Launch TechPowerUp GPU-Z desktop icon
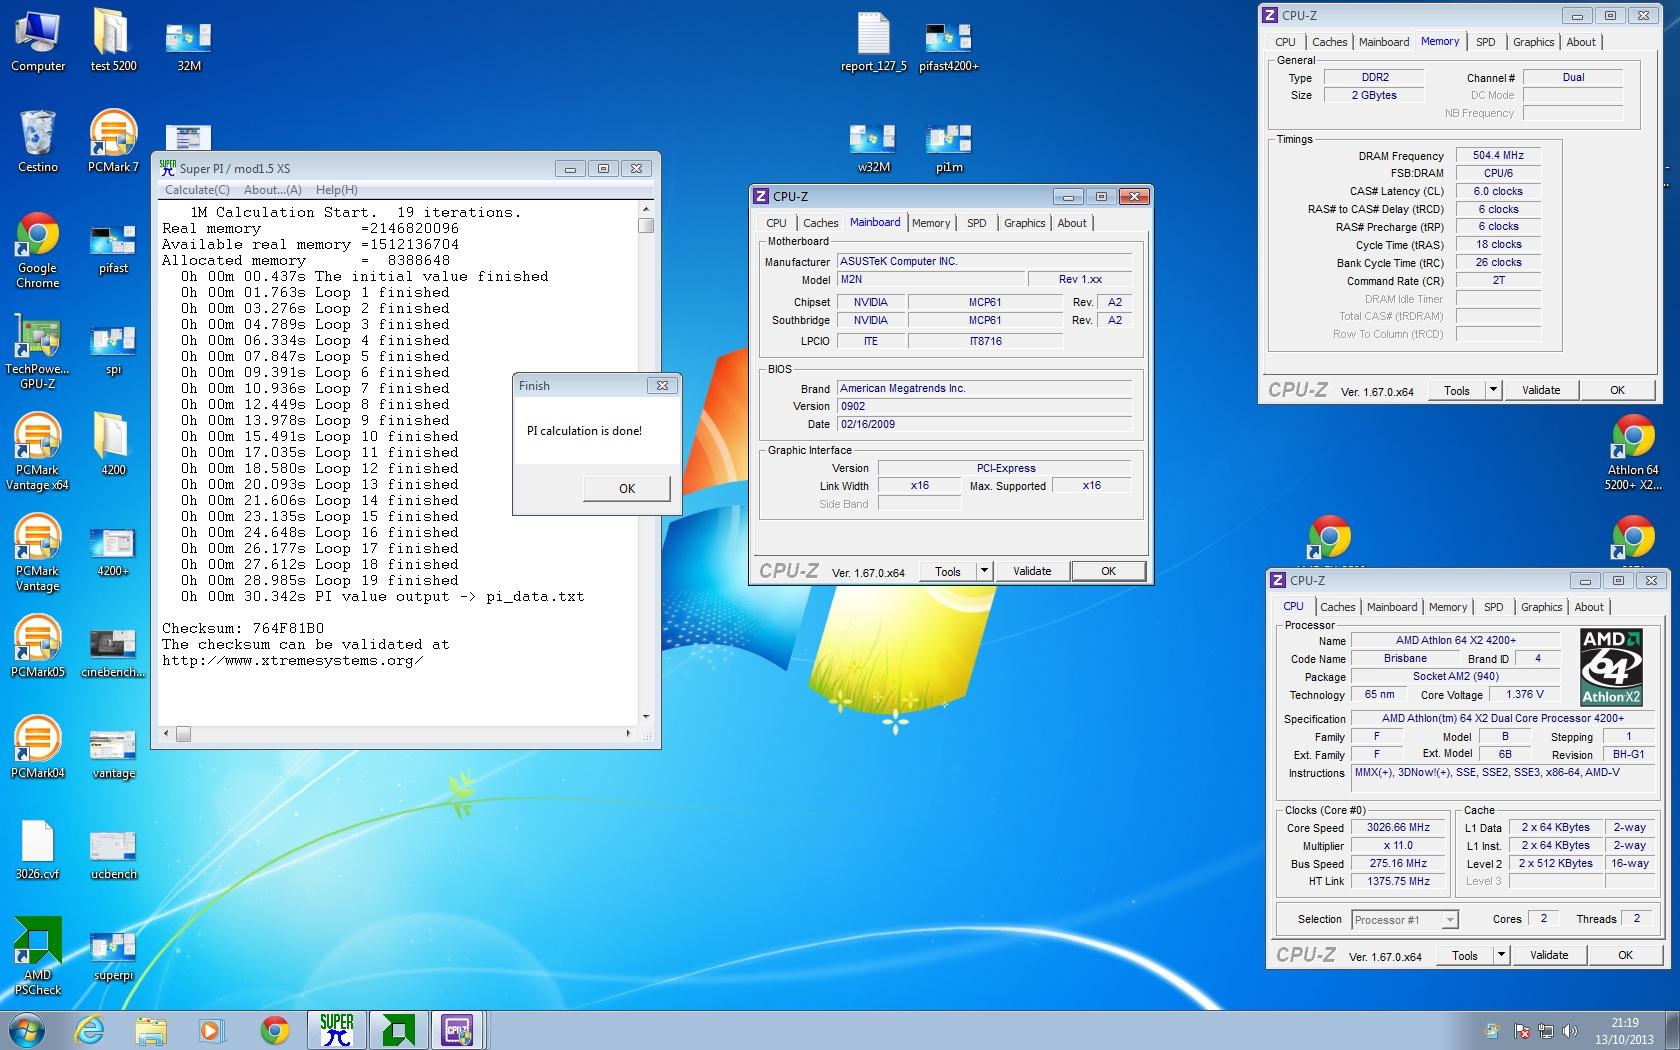Viewport: 1680px width, 1050px height. point(38,351)
